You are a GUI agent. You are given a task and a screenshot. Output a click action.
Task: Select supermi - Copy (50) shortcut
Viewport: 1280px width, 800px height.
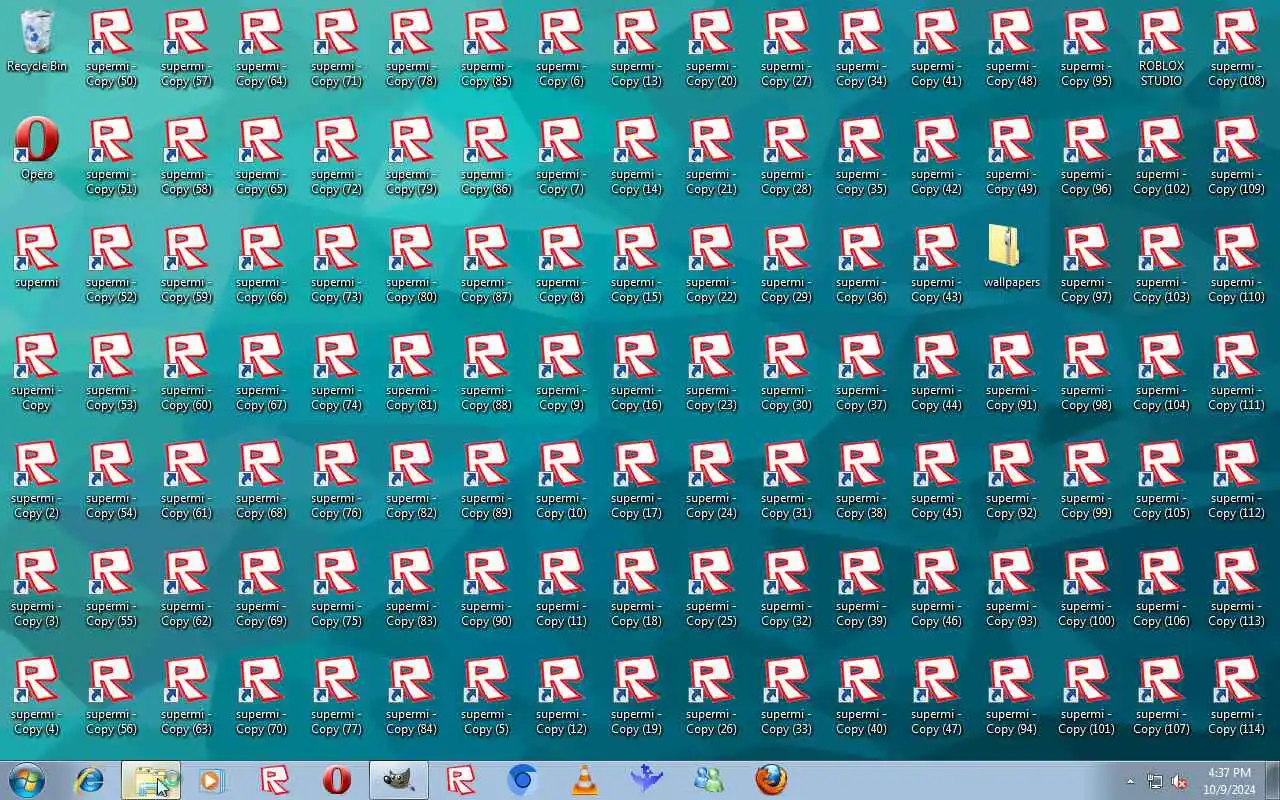click(112, 48)
